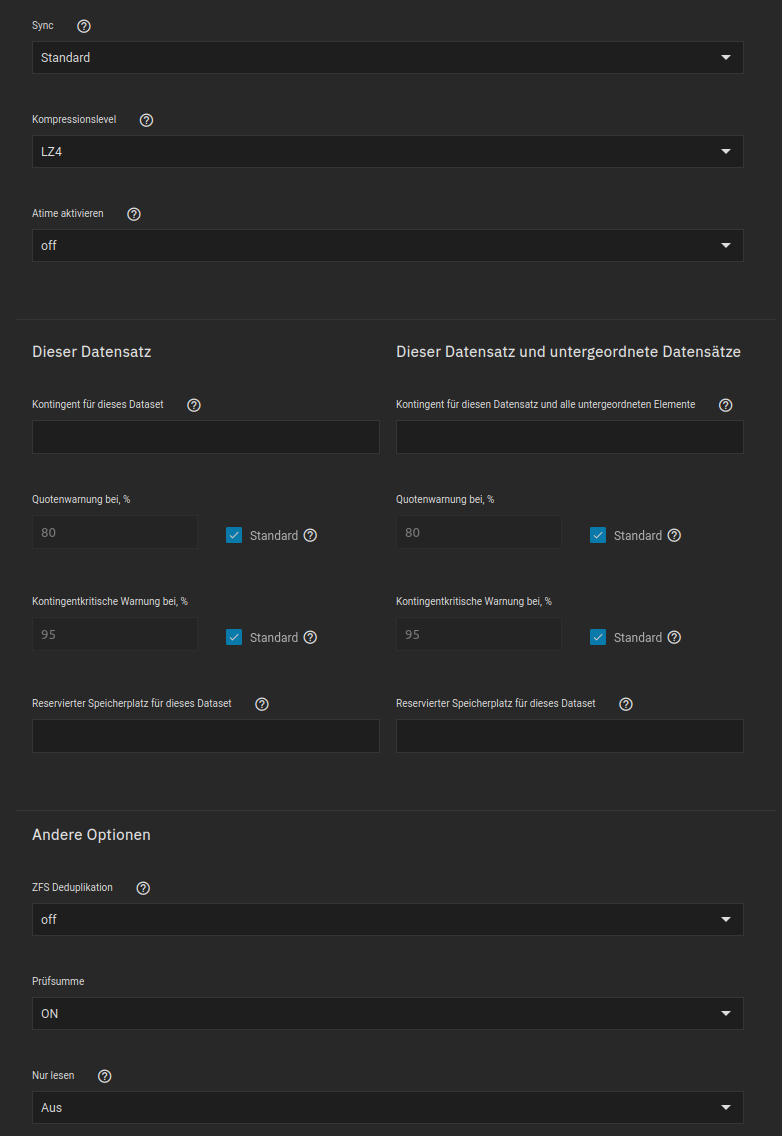Open the Atime aktivieren dropdown
Screen dimensions: 782x1136
387,246
